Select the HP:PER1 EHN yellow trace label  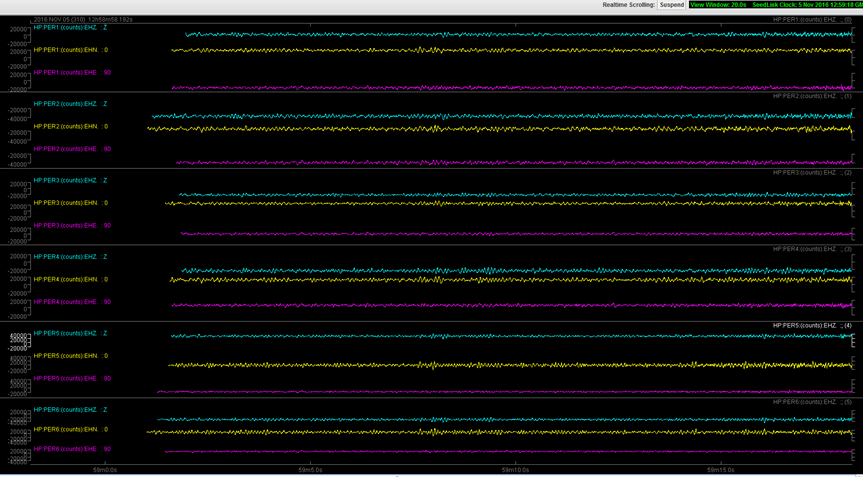tap(70, 50)
